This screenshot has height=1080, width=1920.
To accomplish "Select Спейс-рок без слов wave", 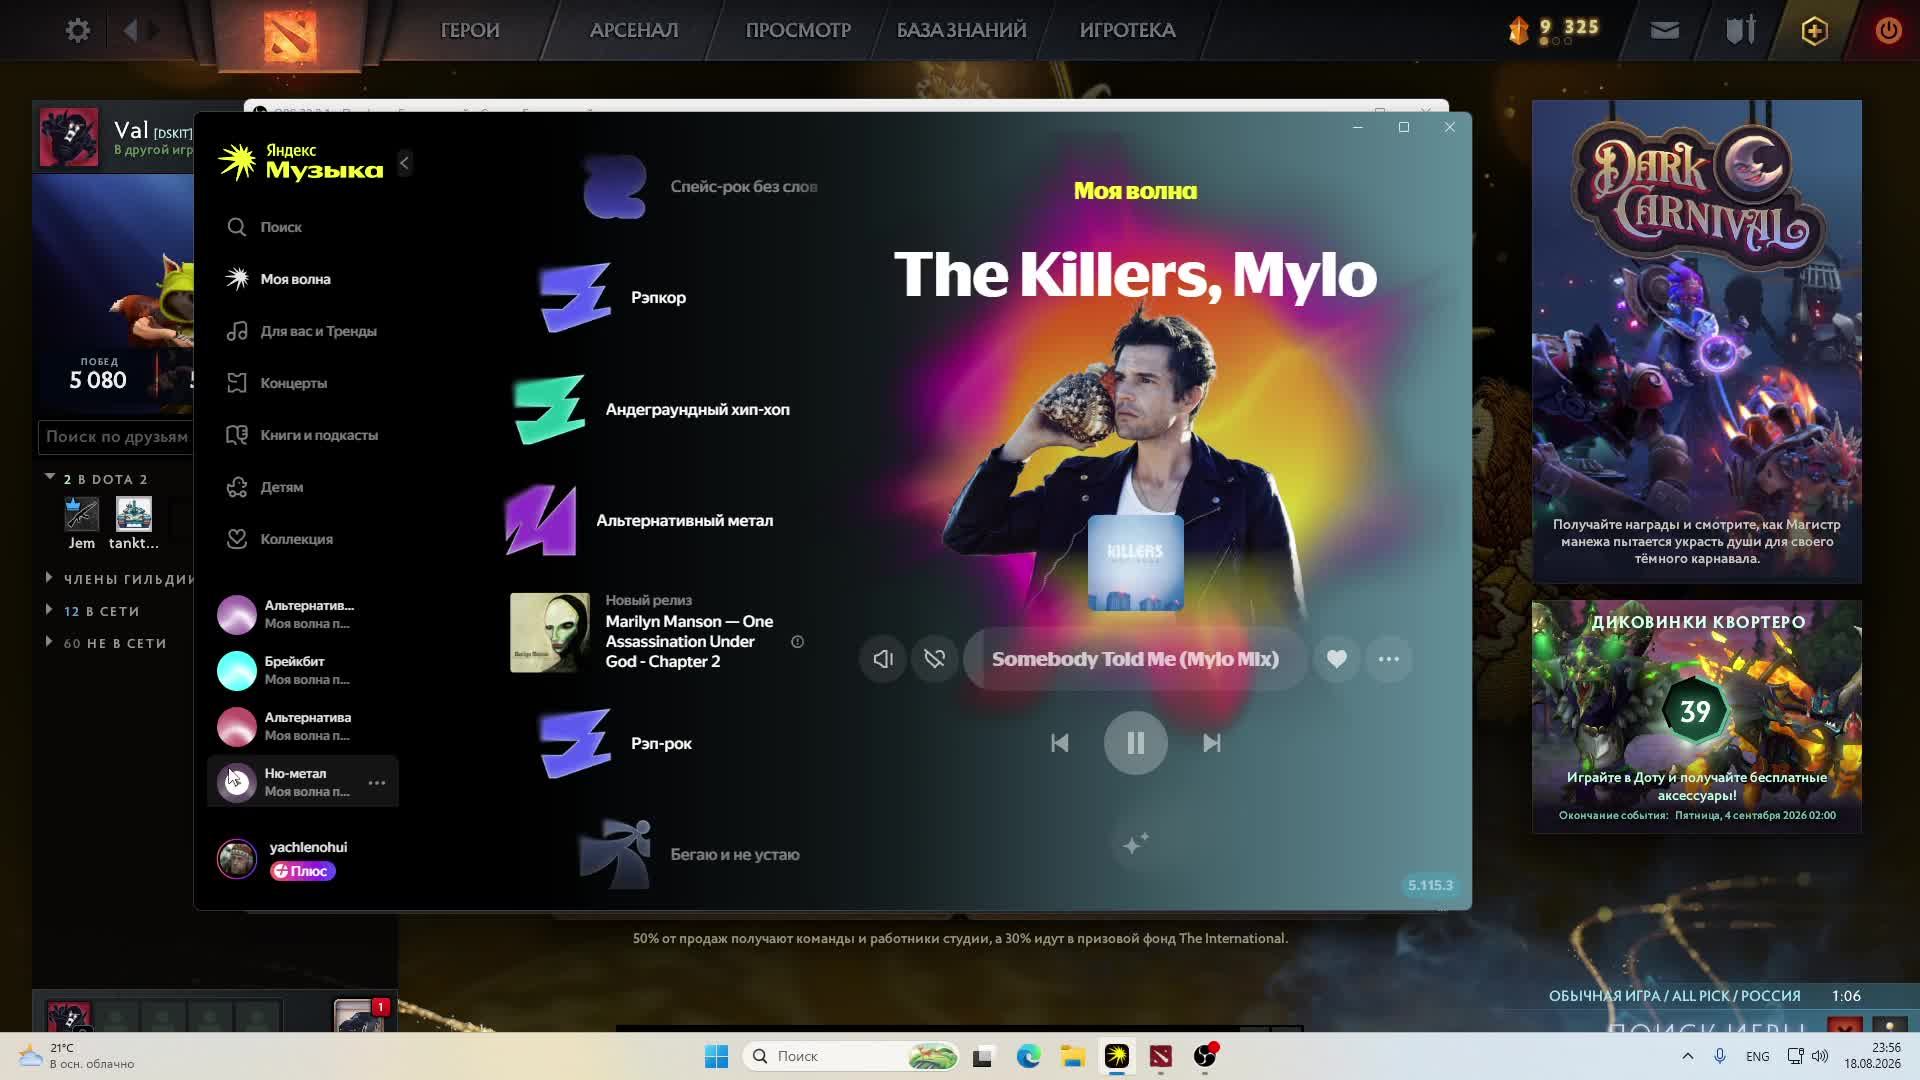I will pyautogui.click(x=700, y=187).
